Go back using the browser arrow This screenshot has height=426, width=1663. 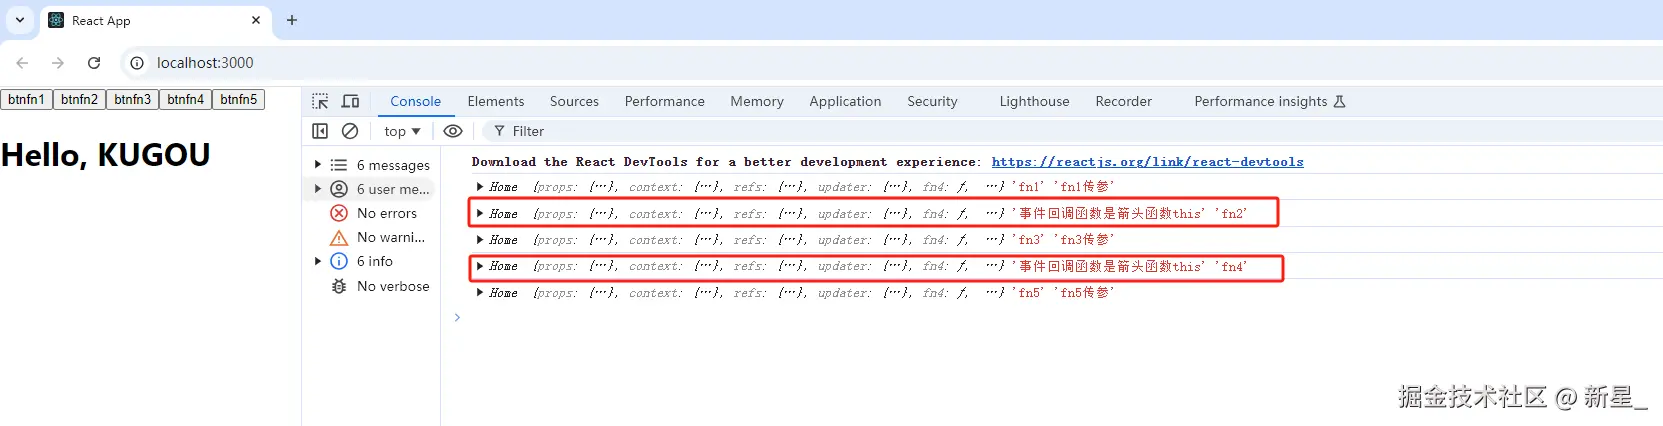22,62
